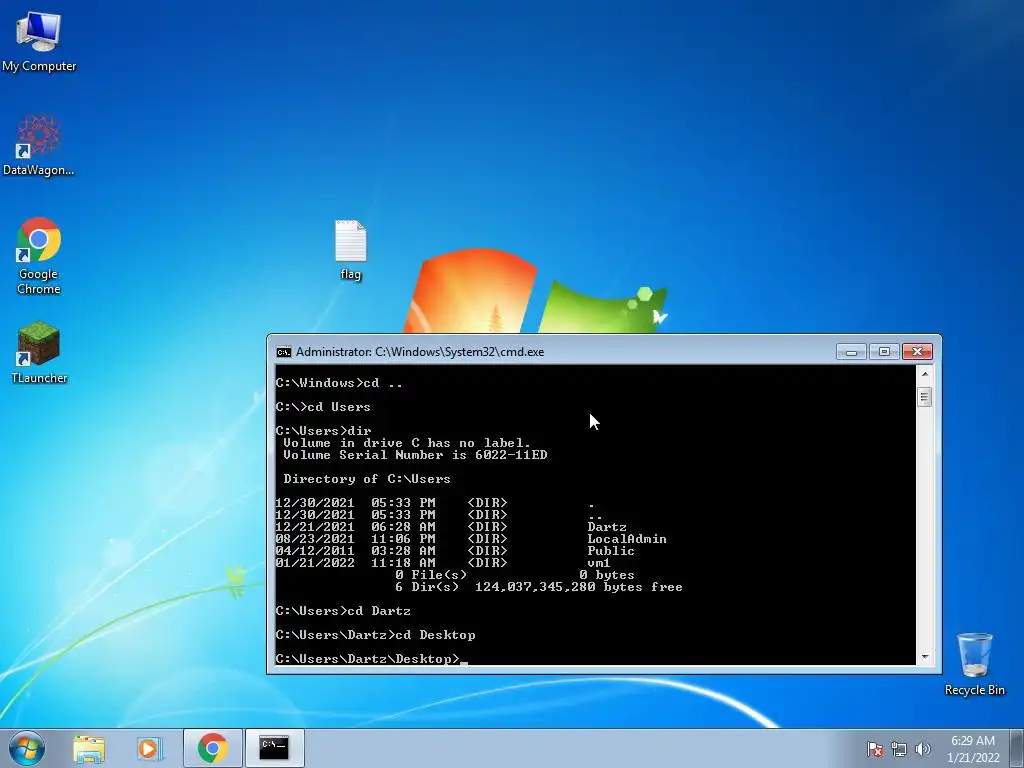Select the My Computer desktop icon
Image resolution: width=1024 pixels, height=768 pixels.
tap(39, 40)
